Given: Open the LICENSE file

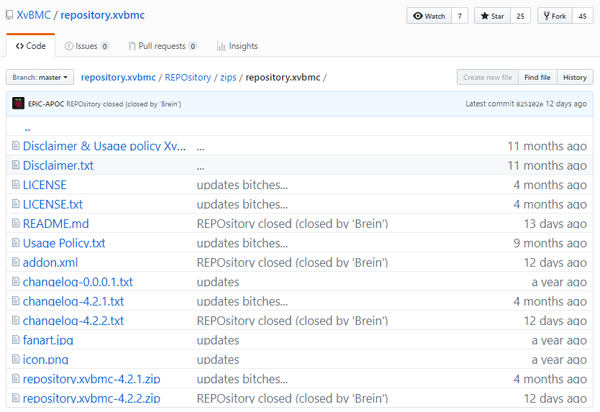Looking at the screenshot, I should (45, 185).
